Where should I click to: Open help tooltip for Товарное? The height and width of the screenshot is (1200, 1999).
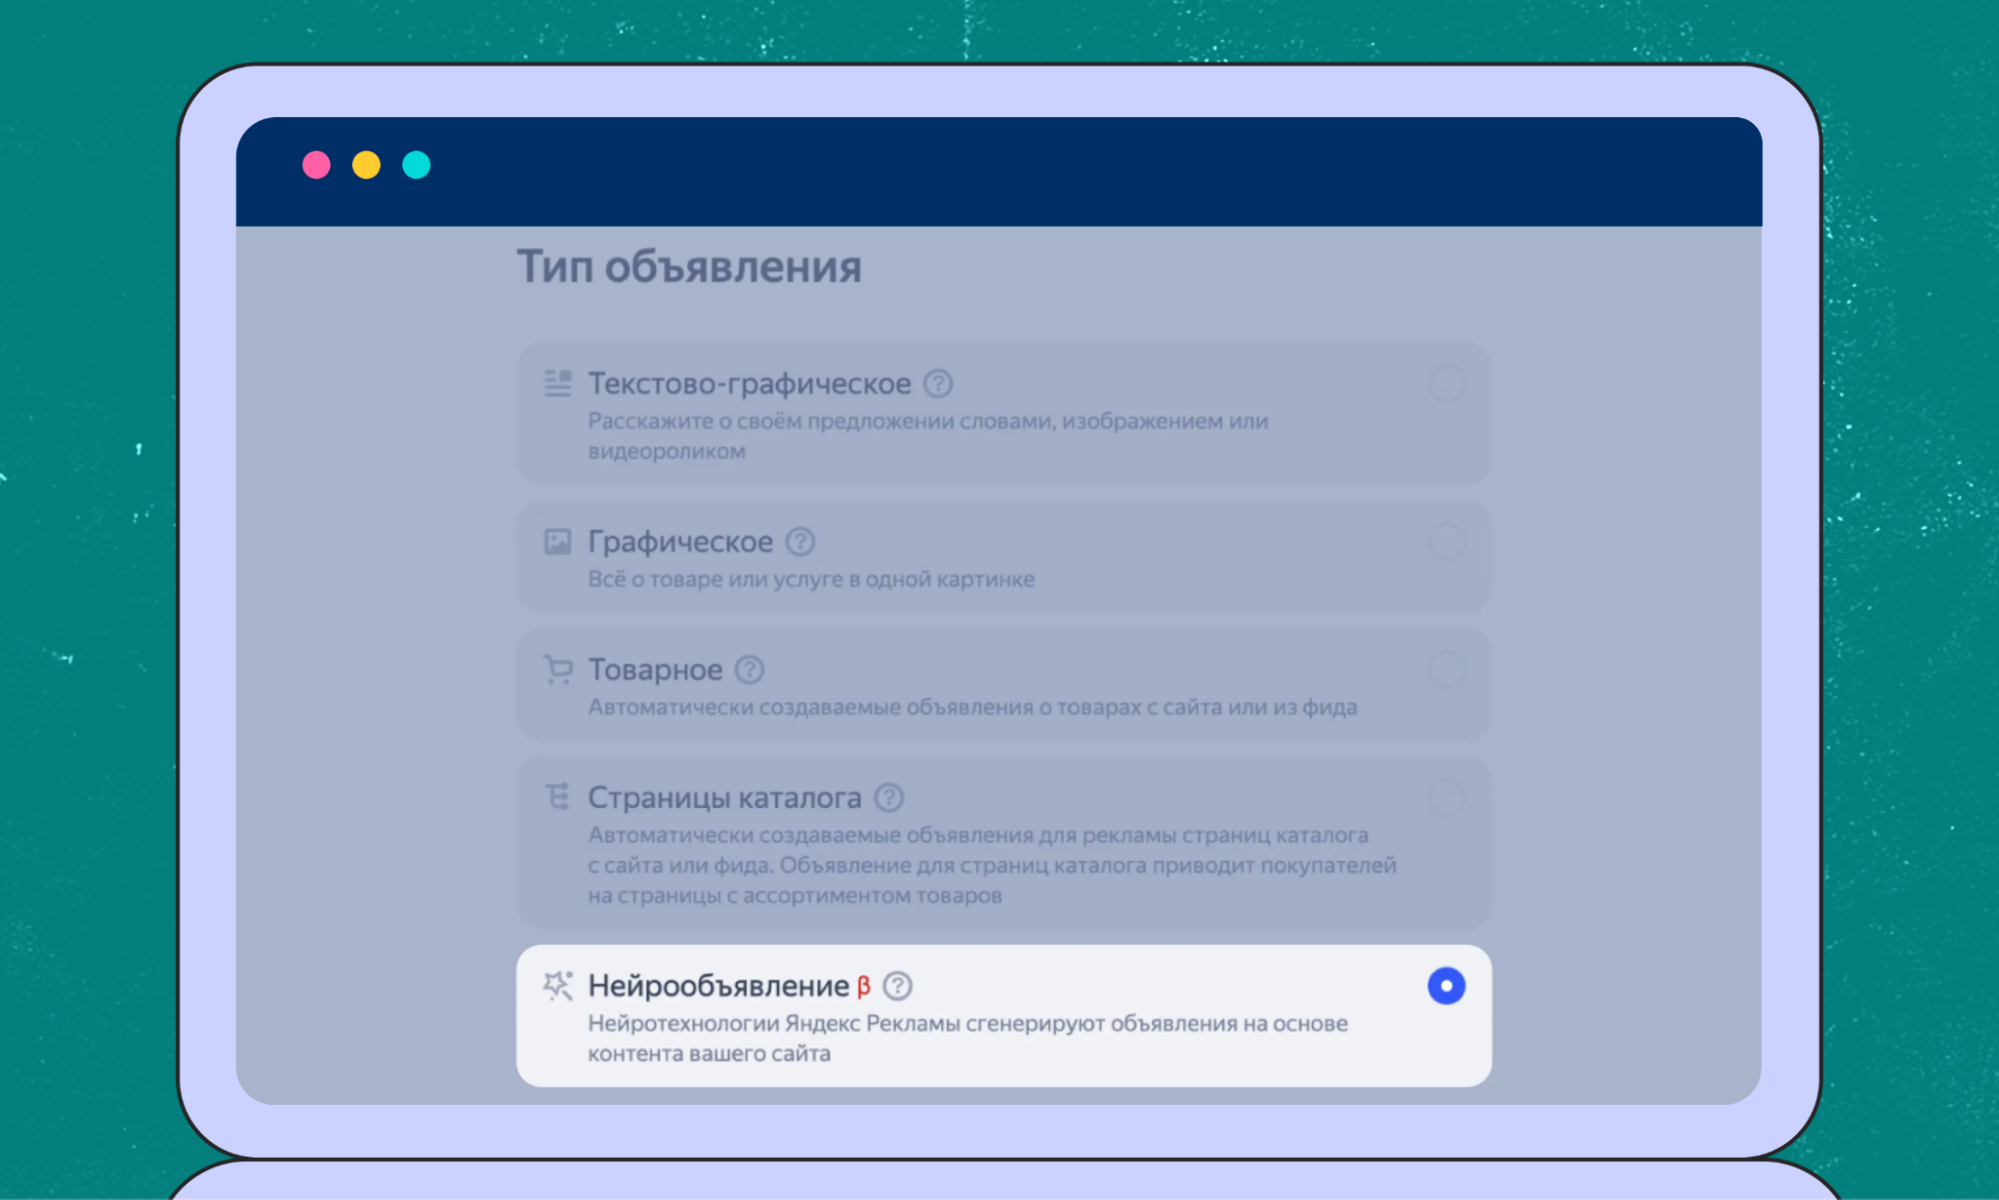click(x=748, y=669)
